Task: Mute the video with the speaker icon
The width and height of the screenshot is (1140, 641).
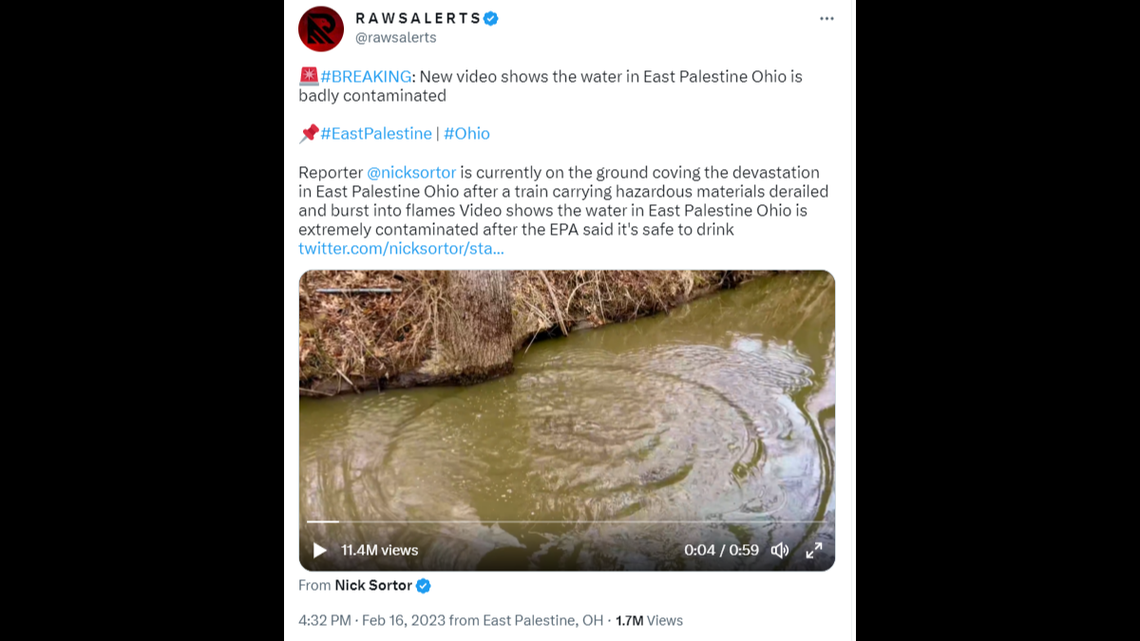Action: [x=779, y=550]
